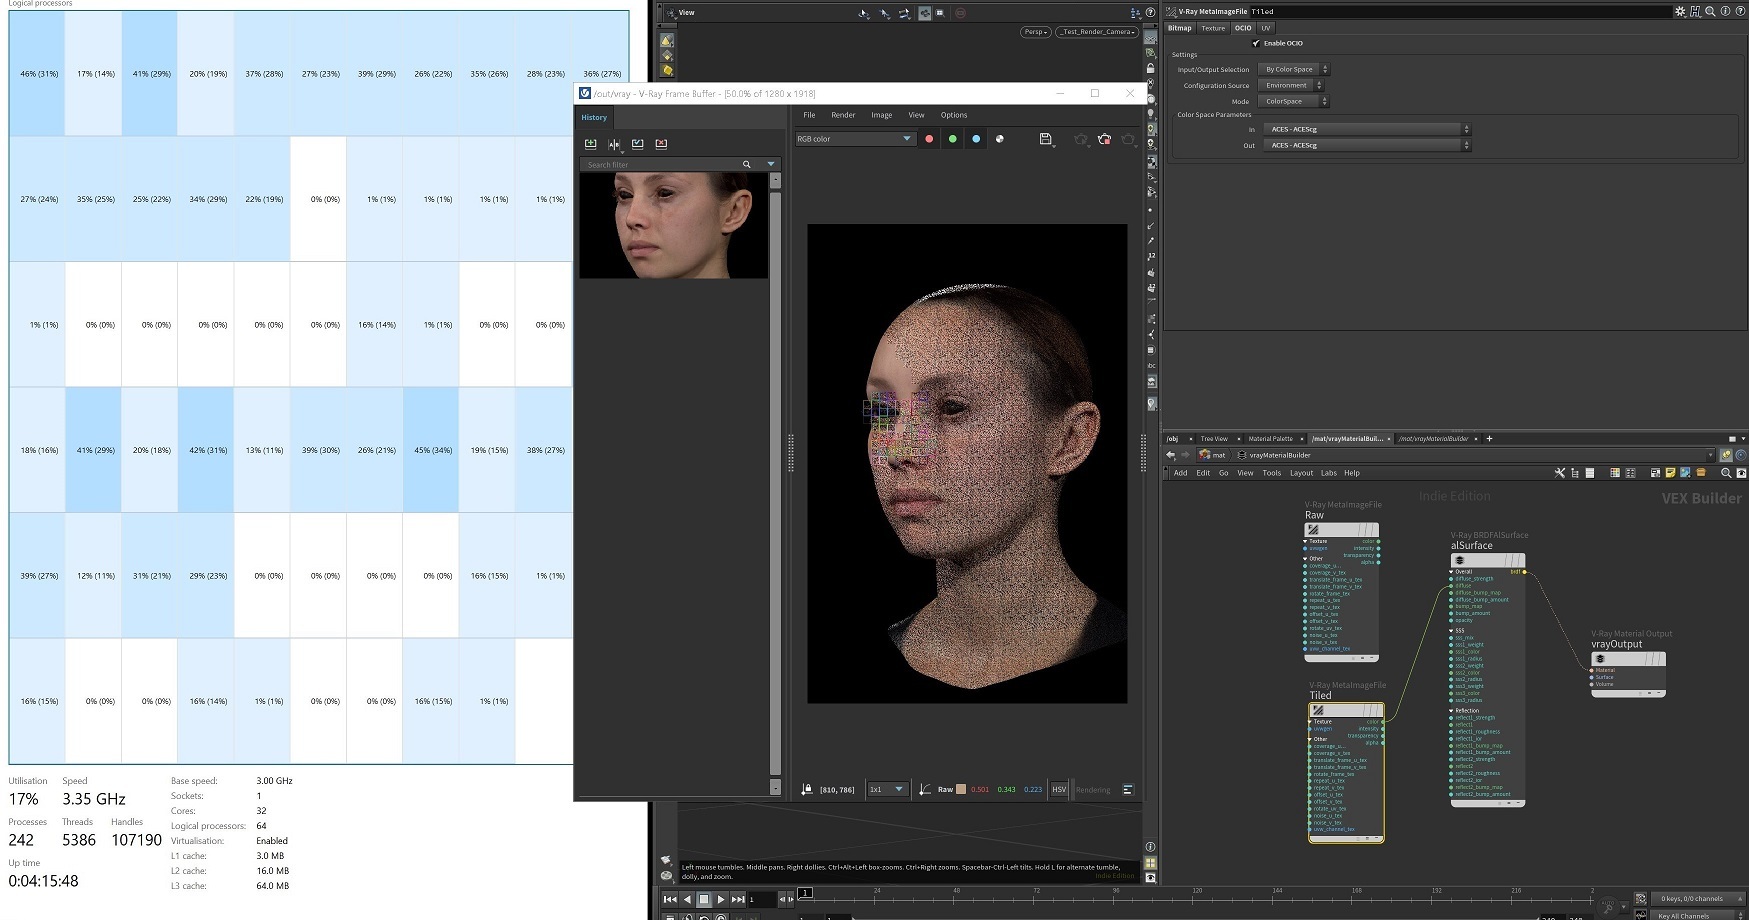Open the network editor Add menu
1749x920 pixels.
click(1180, 473)
